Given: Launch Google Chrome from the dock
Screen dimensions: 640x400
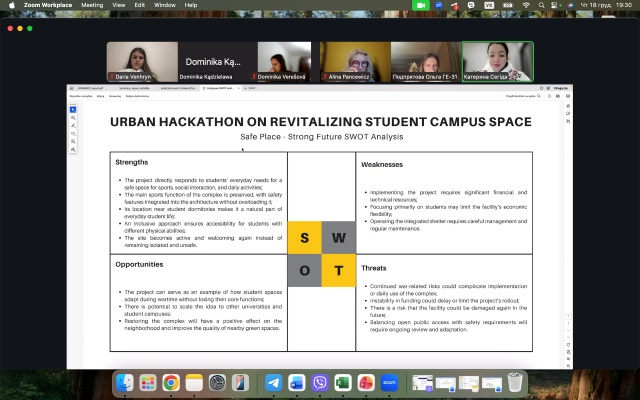Looking at the screenshot, I should click(x=171, y=383).
